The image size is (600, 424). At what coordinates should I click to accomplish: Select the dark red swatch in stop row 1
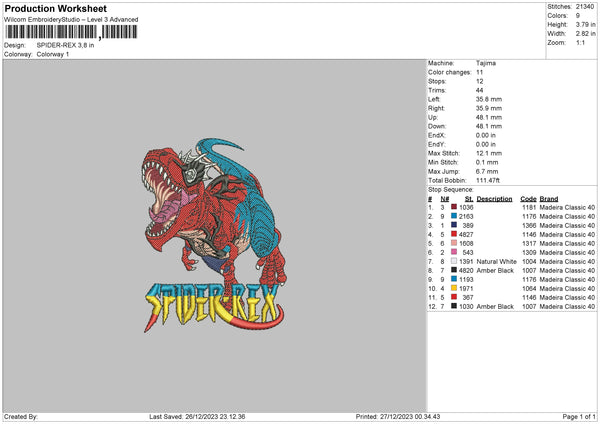pyautogui.click(x=454, y=207)
